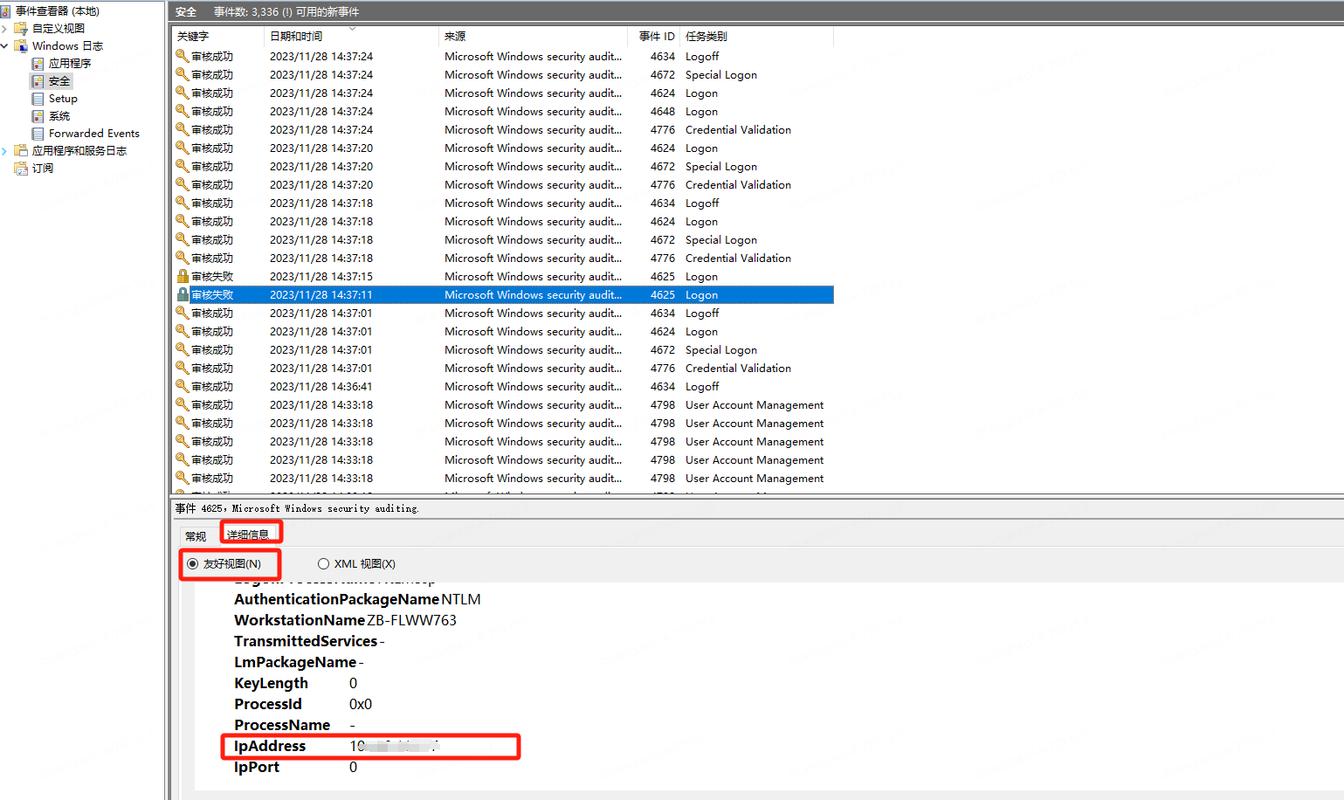
Task: Switch to the 常规 tab
Action: (x=196, y=536)
